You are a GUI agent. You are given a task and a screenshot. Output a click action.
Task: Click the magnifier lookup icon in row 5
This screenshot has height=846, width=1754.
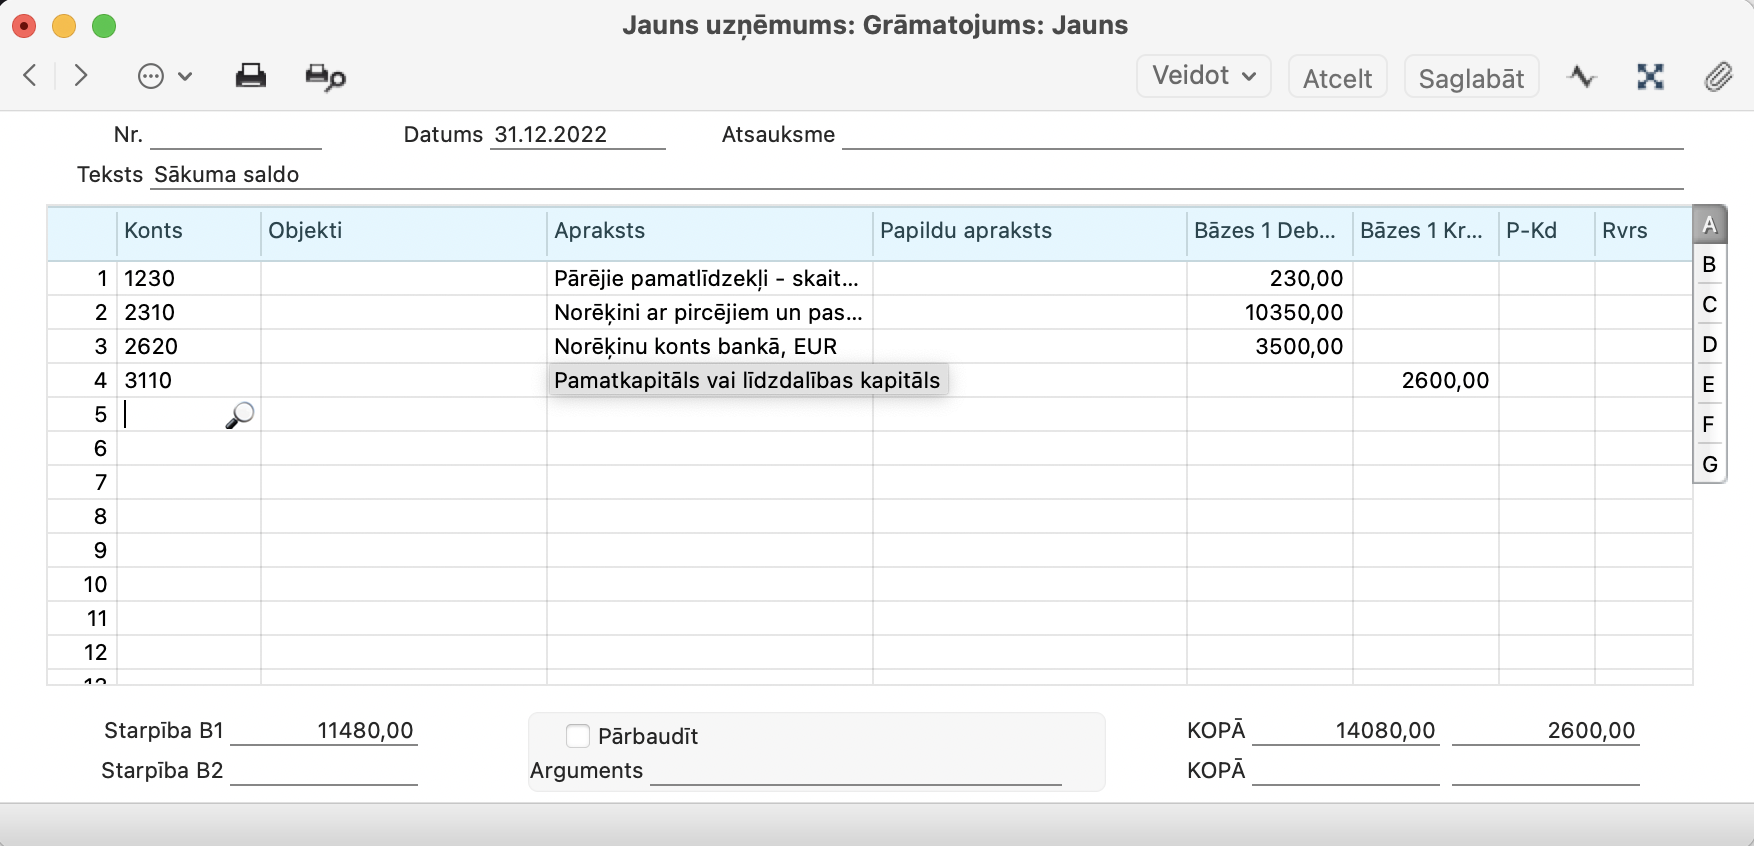[x=240, y=415]
